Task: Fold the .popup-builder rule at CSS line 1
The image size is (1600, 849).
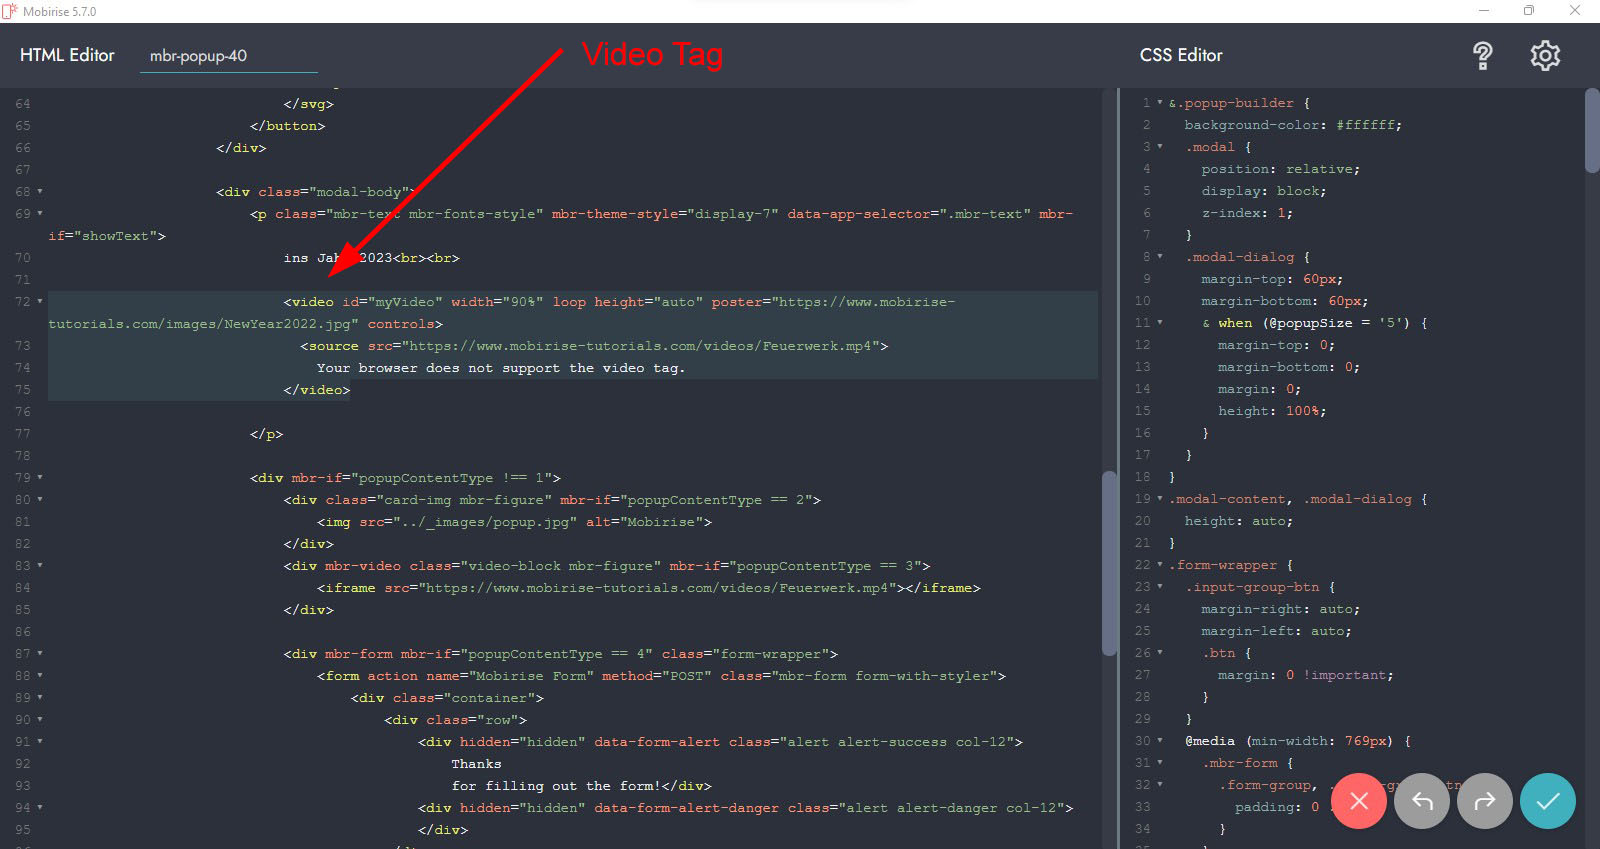Action: (1160, 103)
